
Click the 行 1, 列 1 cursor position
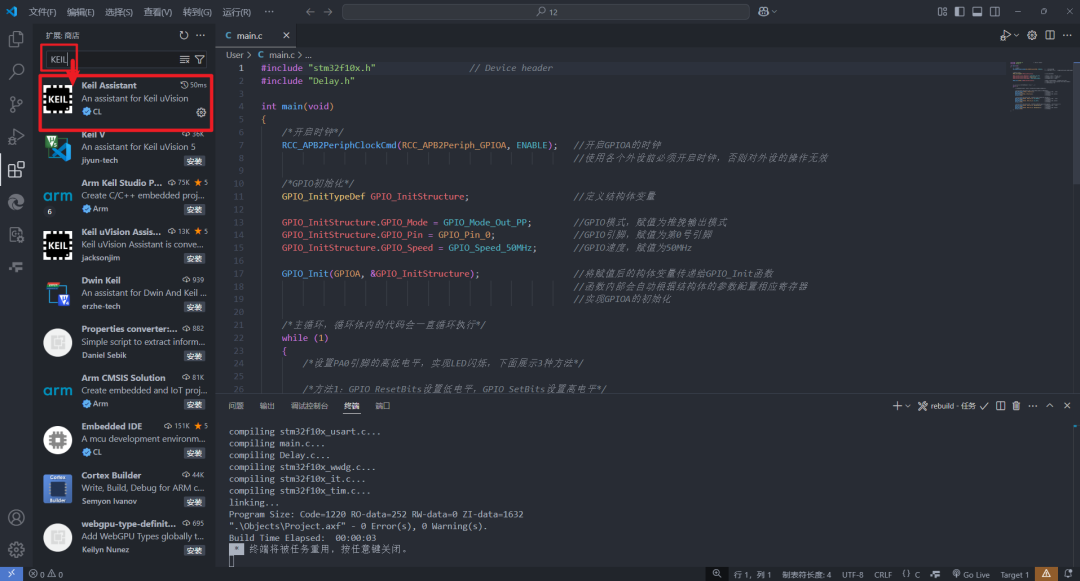pyautogui.click(x=752, y=574)
